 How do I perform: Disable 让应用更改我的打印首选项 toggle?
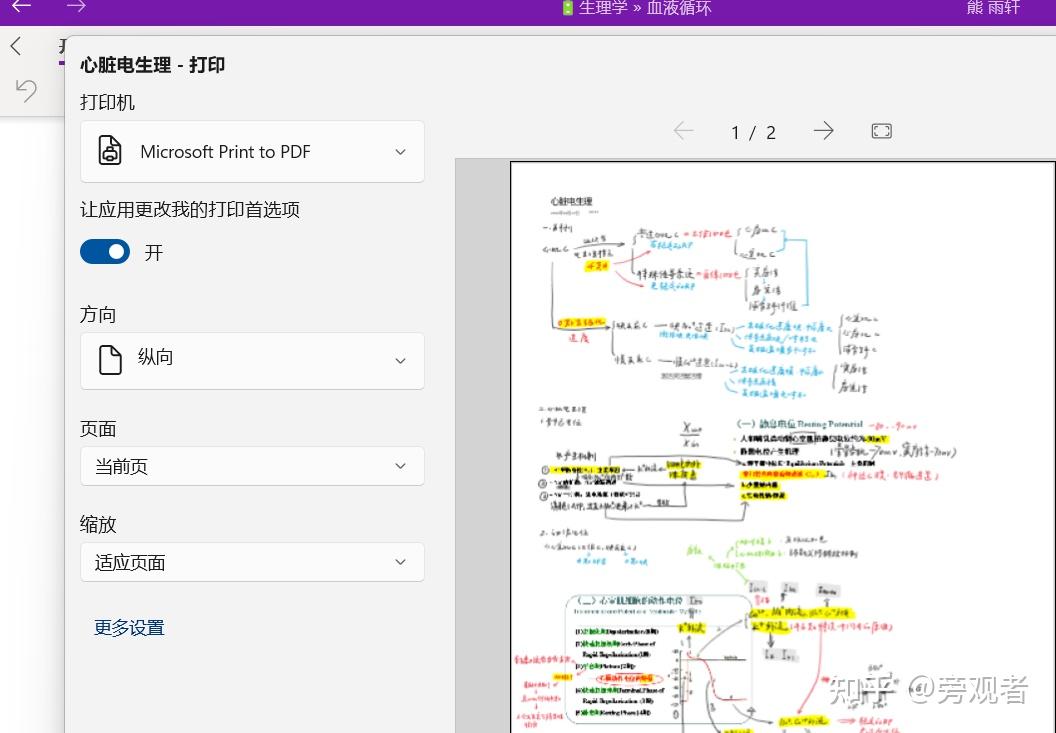pyautogui.click(x=105, y=251)
